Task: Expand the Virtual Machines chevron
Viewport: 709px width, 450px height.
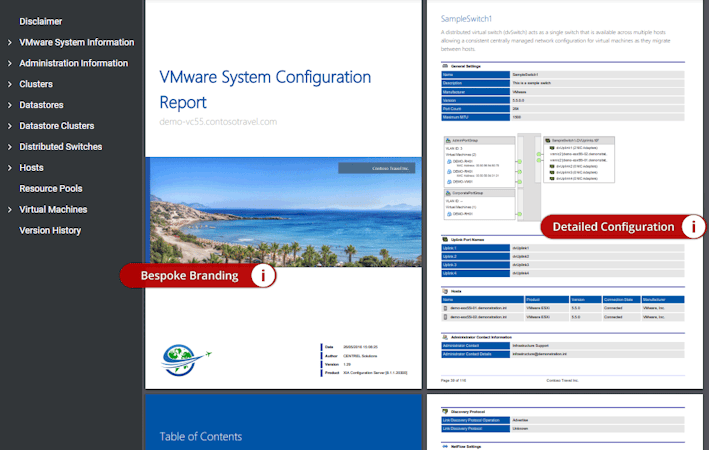Action: pos(9,209)
